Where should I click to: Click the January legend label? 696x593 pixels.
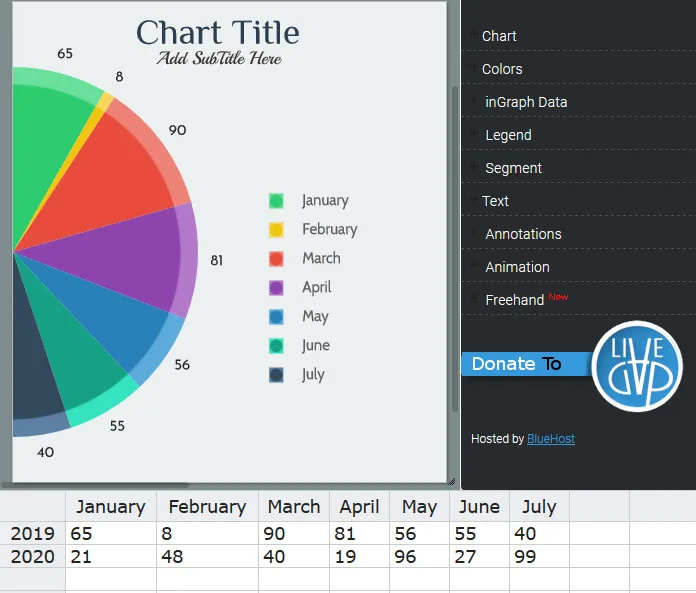(325, 201)
